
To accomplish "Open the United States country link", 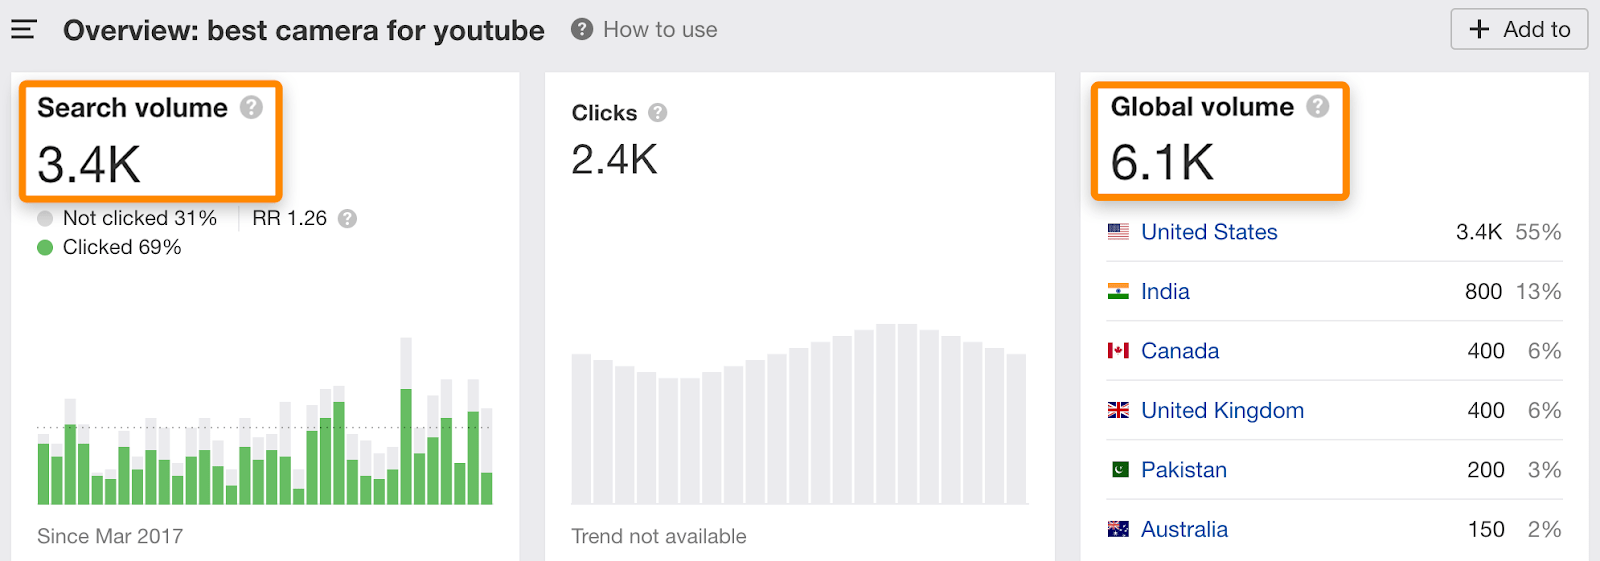I will point(1209,232).
